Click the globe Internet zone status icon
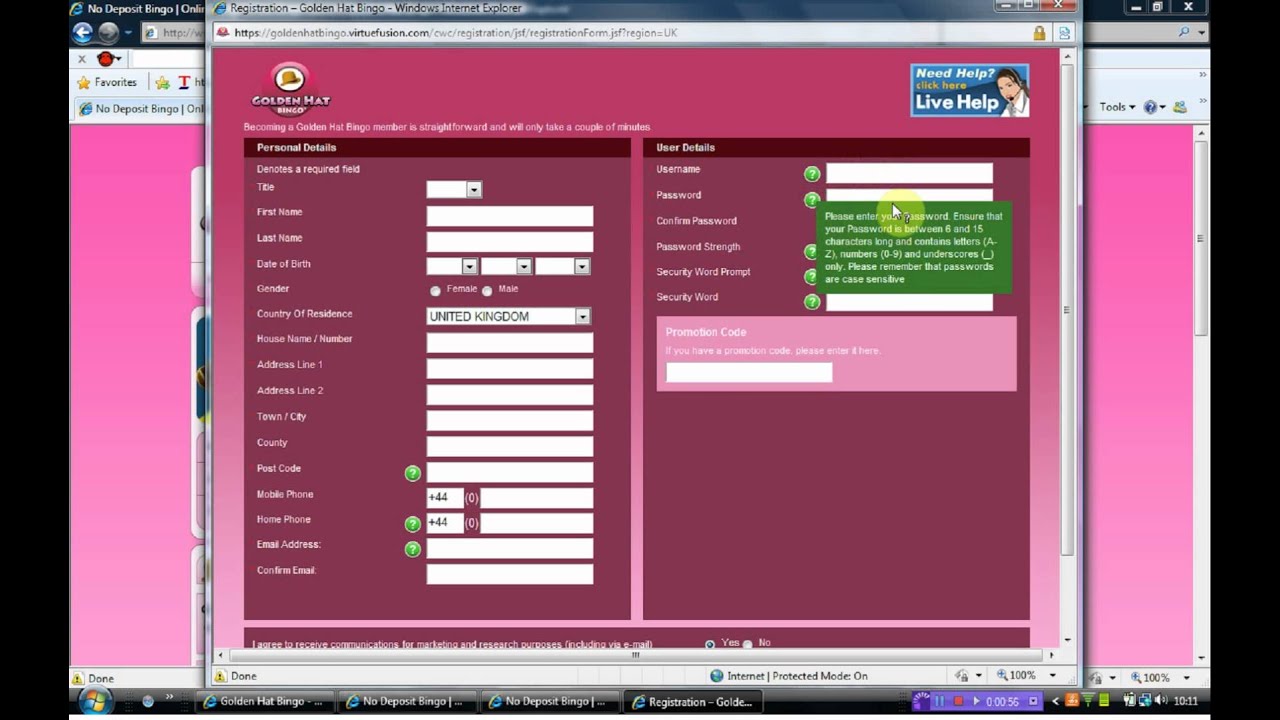The image size is (1280, 720). 717,676
